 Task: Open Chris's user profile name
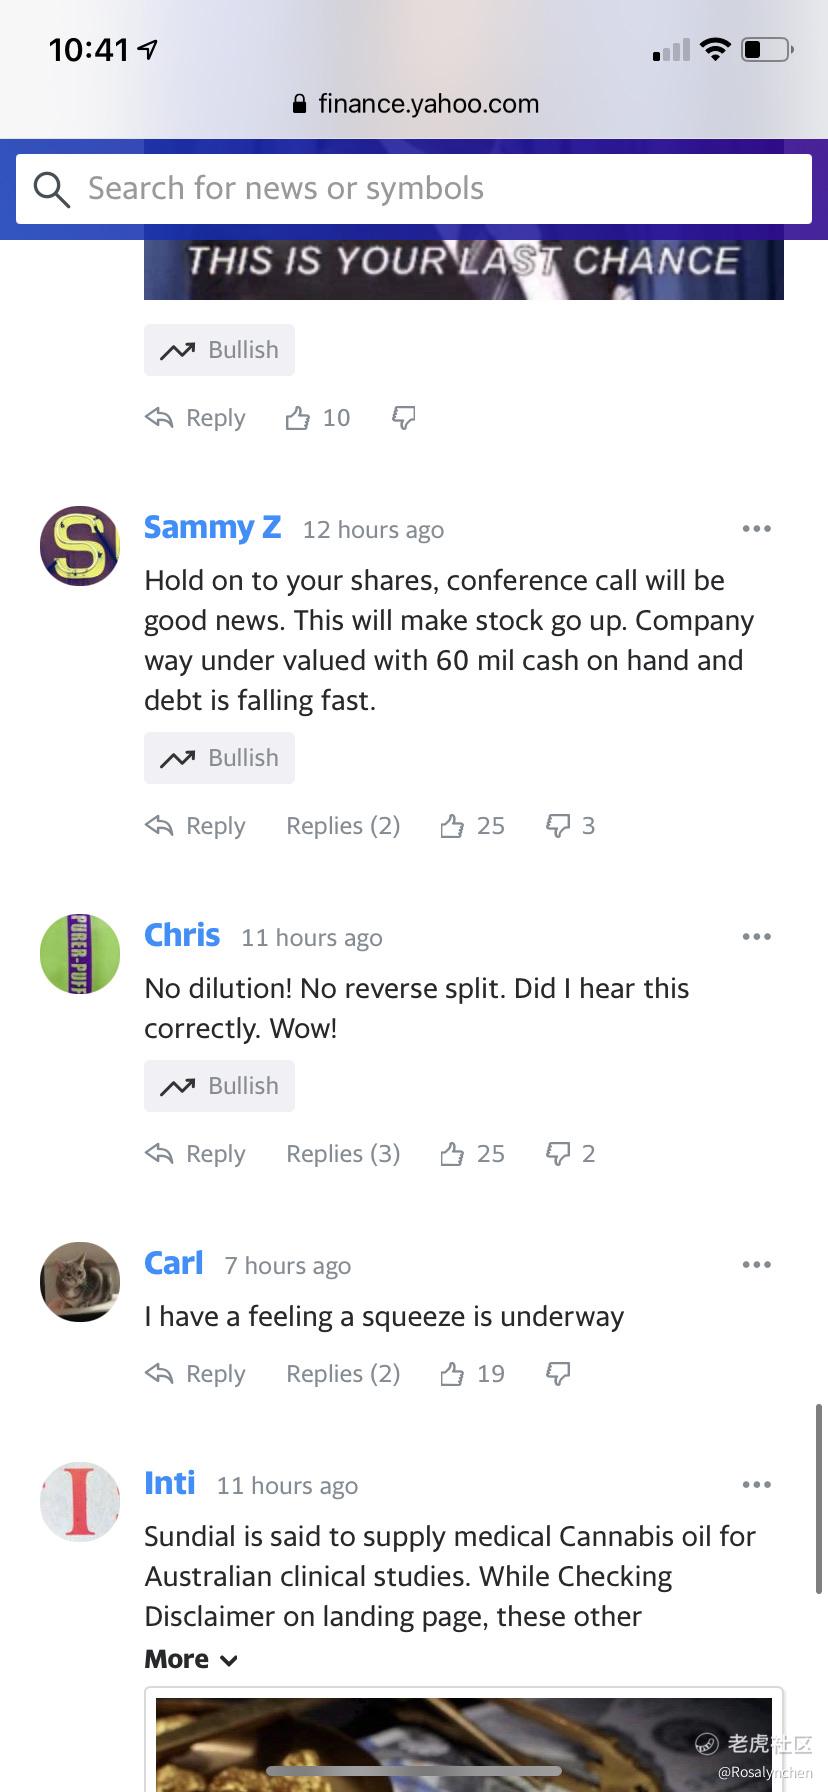point(182,935)
